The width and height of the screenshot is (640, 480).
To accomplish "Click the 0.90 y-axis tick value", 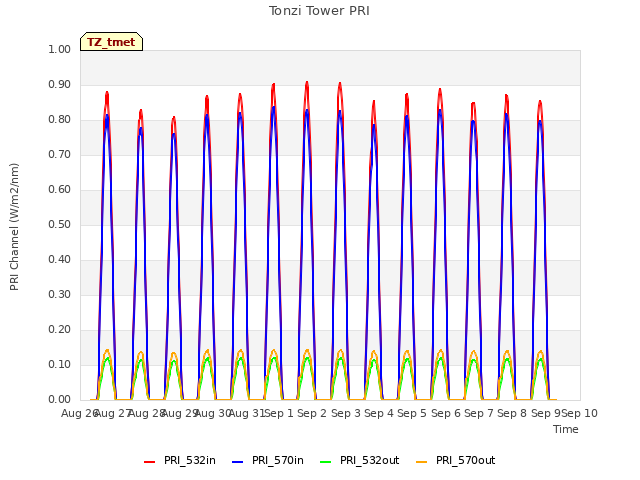I will pos(60,84).
